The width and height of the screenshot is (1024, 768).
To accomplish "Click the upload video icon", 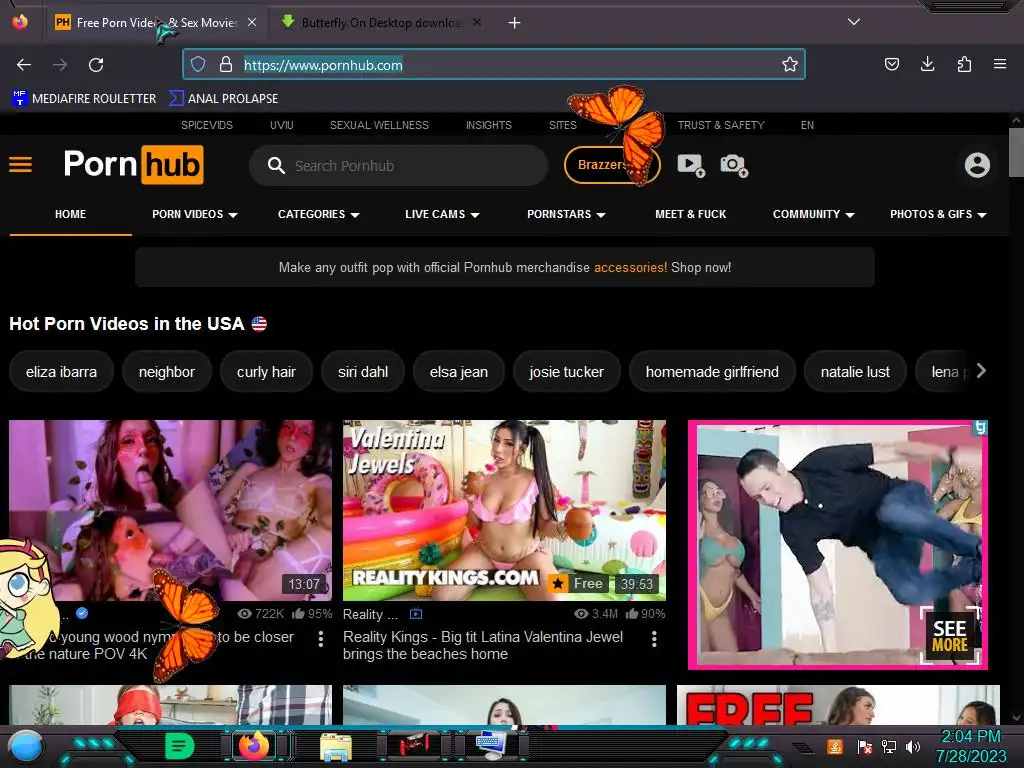I will [x=691, y=165].
